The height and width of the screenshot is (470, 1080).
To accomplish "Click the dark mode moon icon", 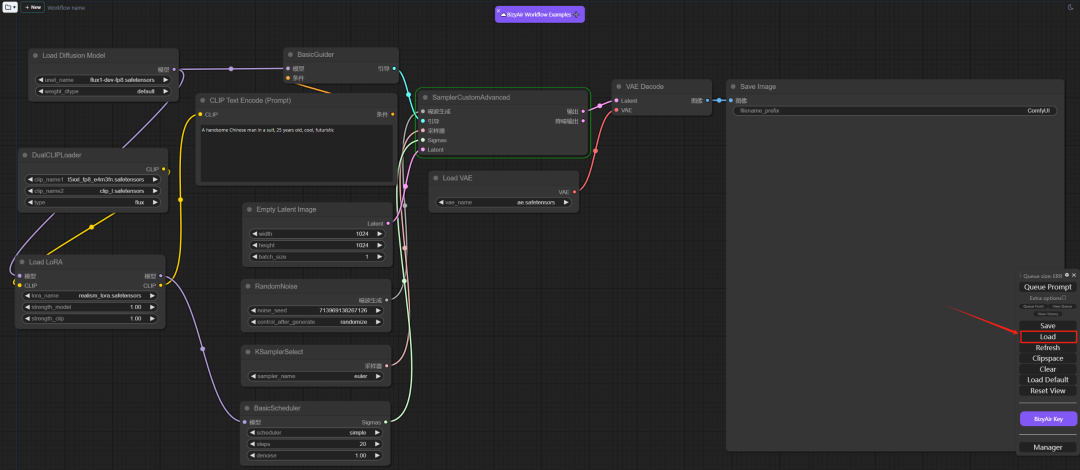I will [x=1070, y=7].
